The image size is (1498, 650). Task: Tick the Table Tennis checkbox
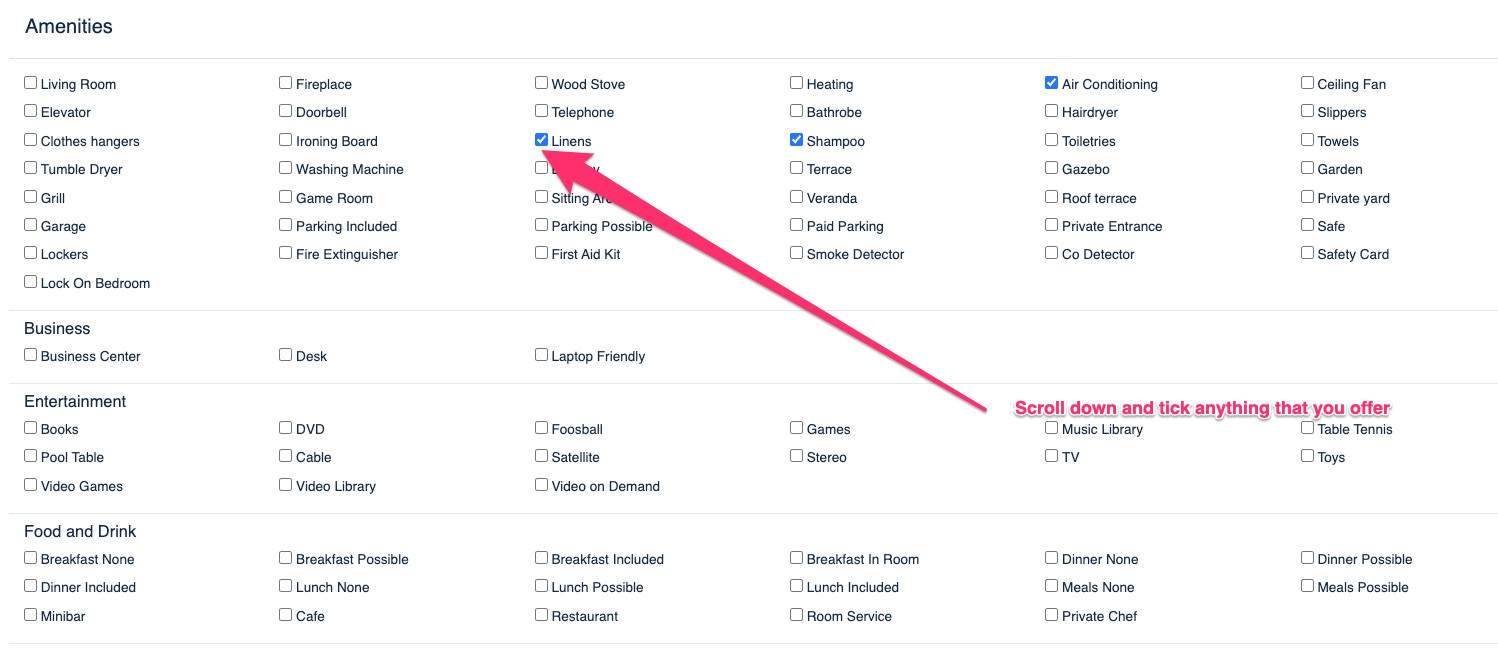pos(1307,428)
